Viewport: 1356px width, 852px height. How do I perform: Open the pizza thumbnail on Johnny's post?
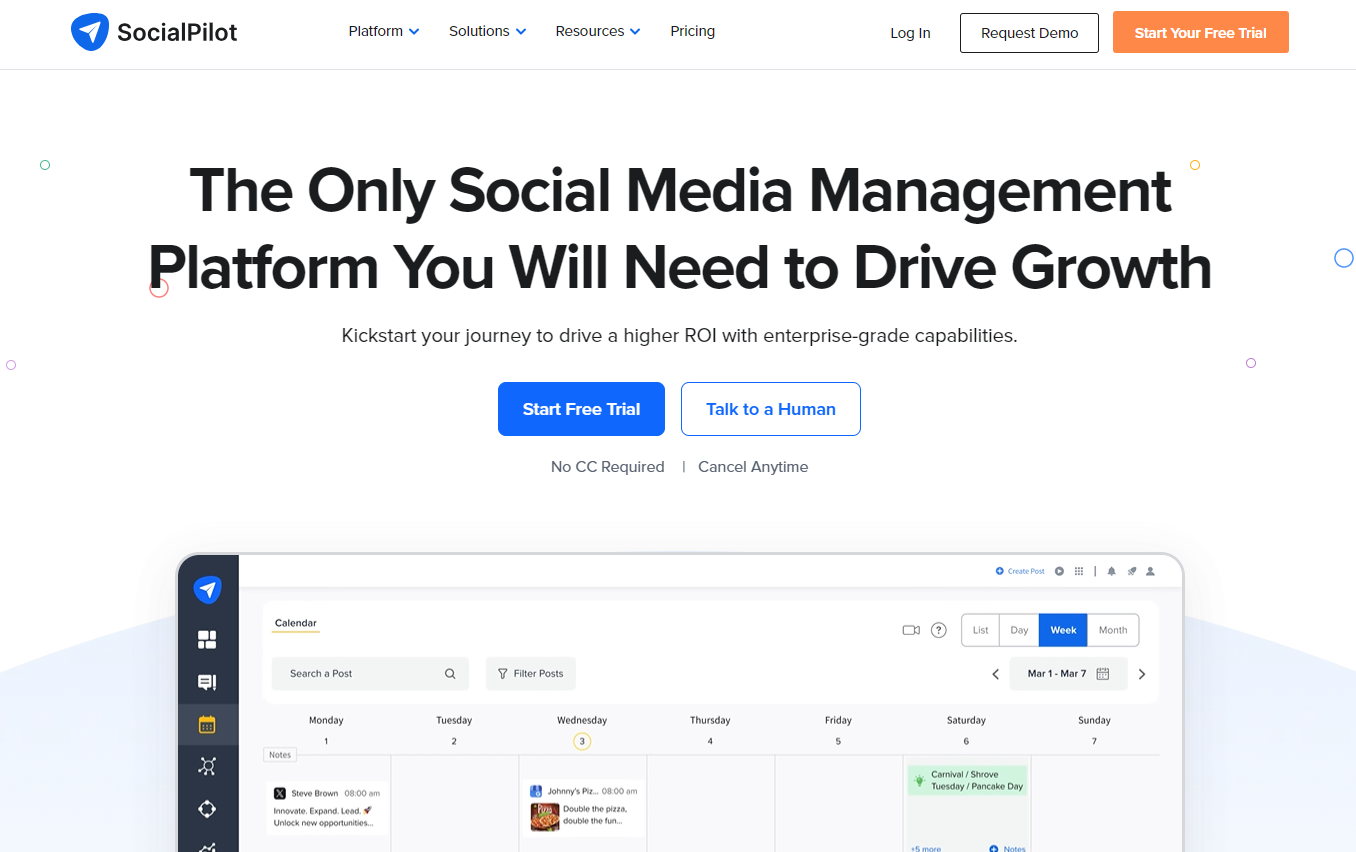pos(545,816)
